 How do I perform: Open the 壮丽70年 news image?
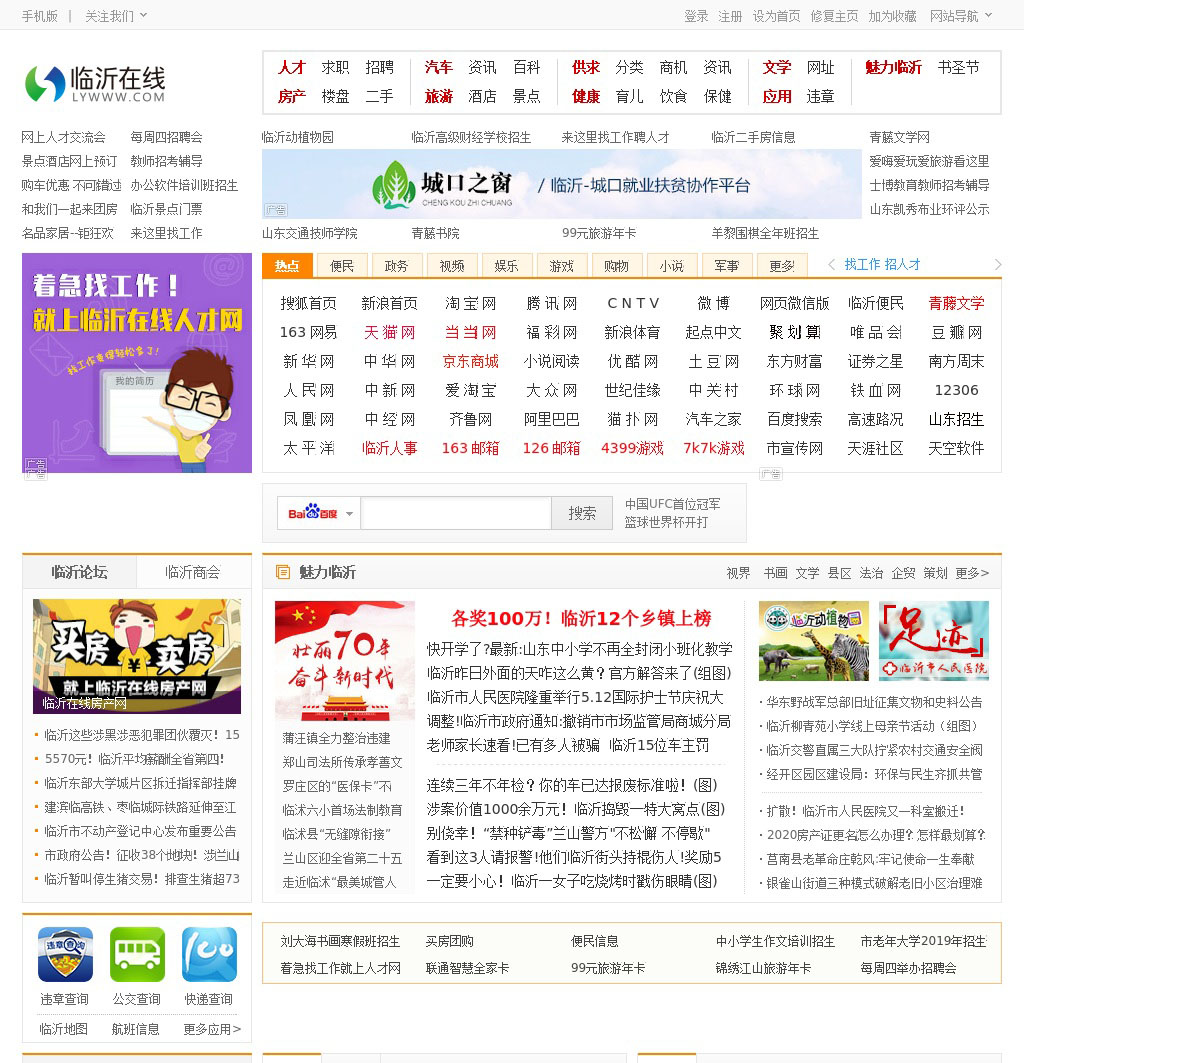[x=345, y=661]
